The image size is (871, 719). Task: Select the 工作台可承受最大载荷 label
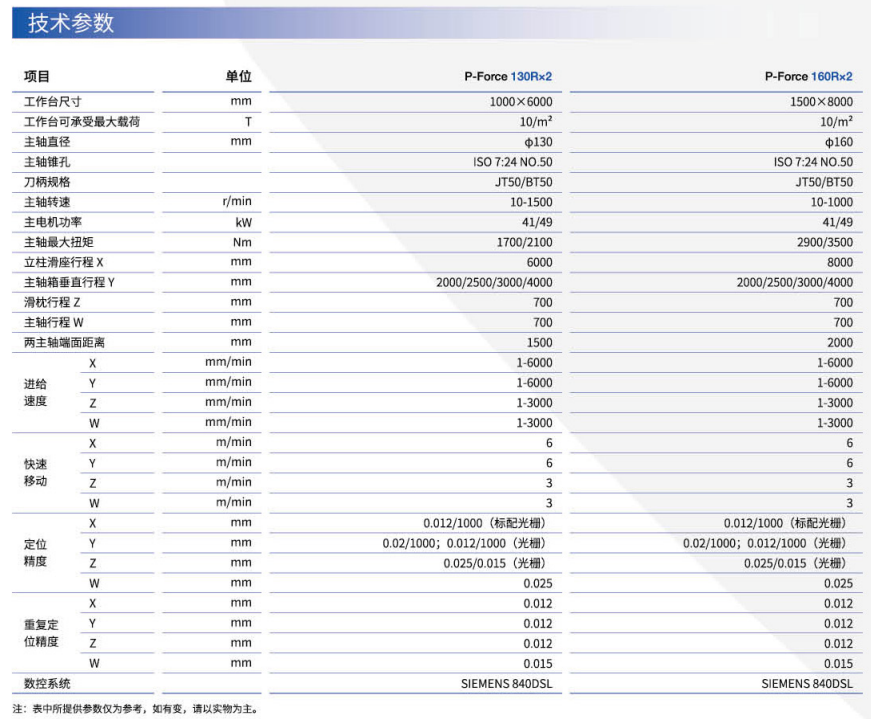82,122
